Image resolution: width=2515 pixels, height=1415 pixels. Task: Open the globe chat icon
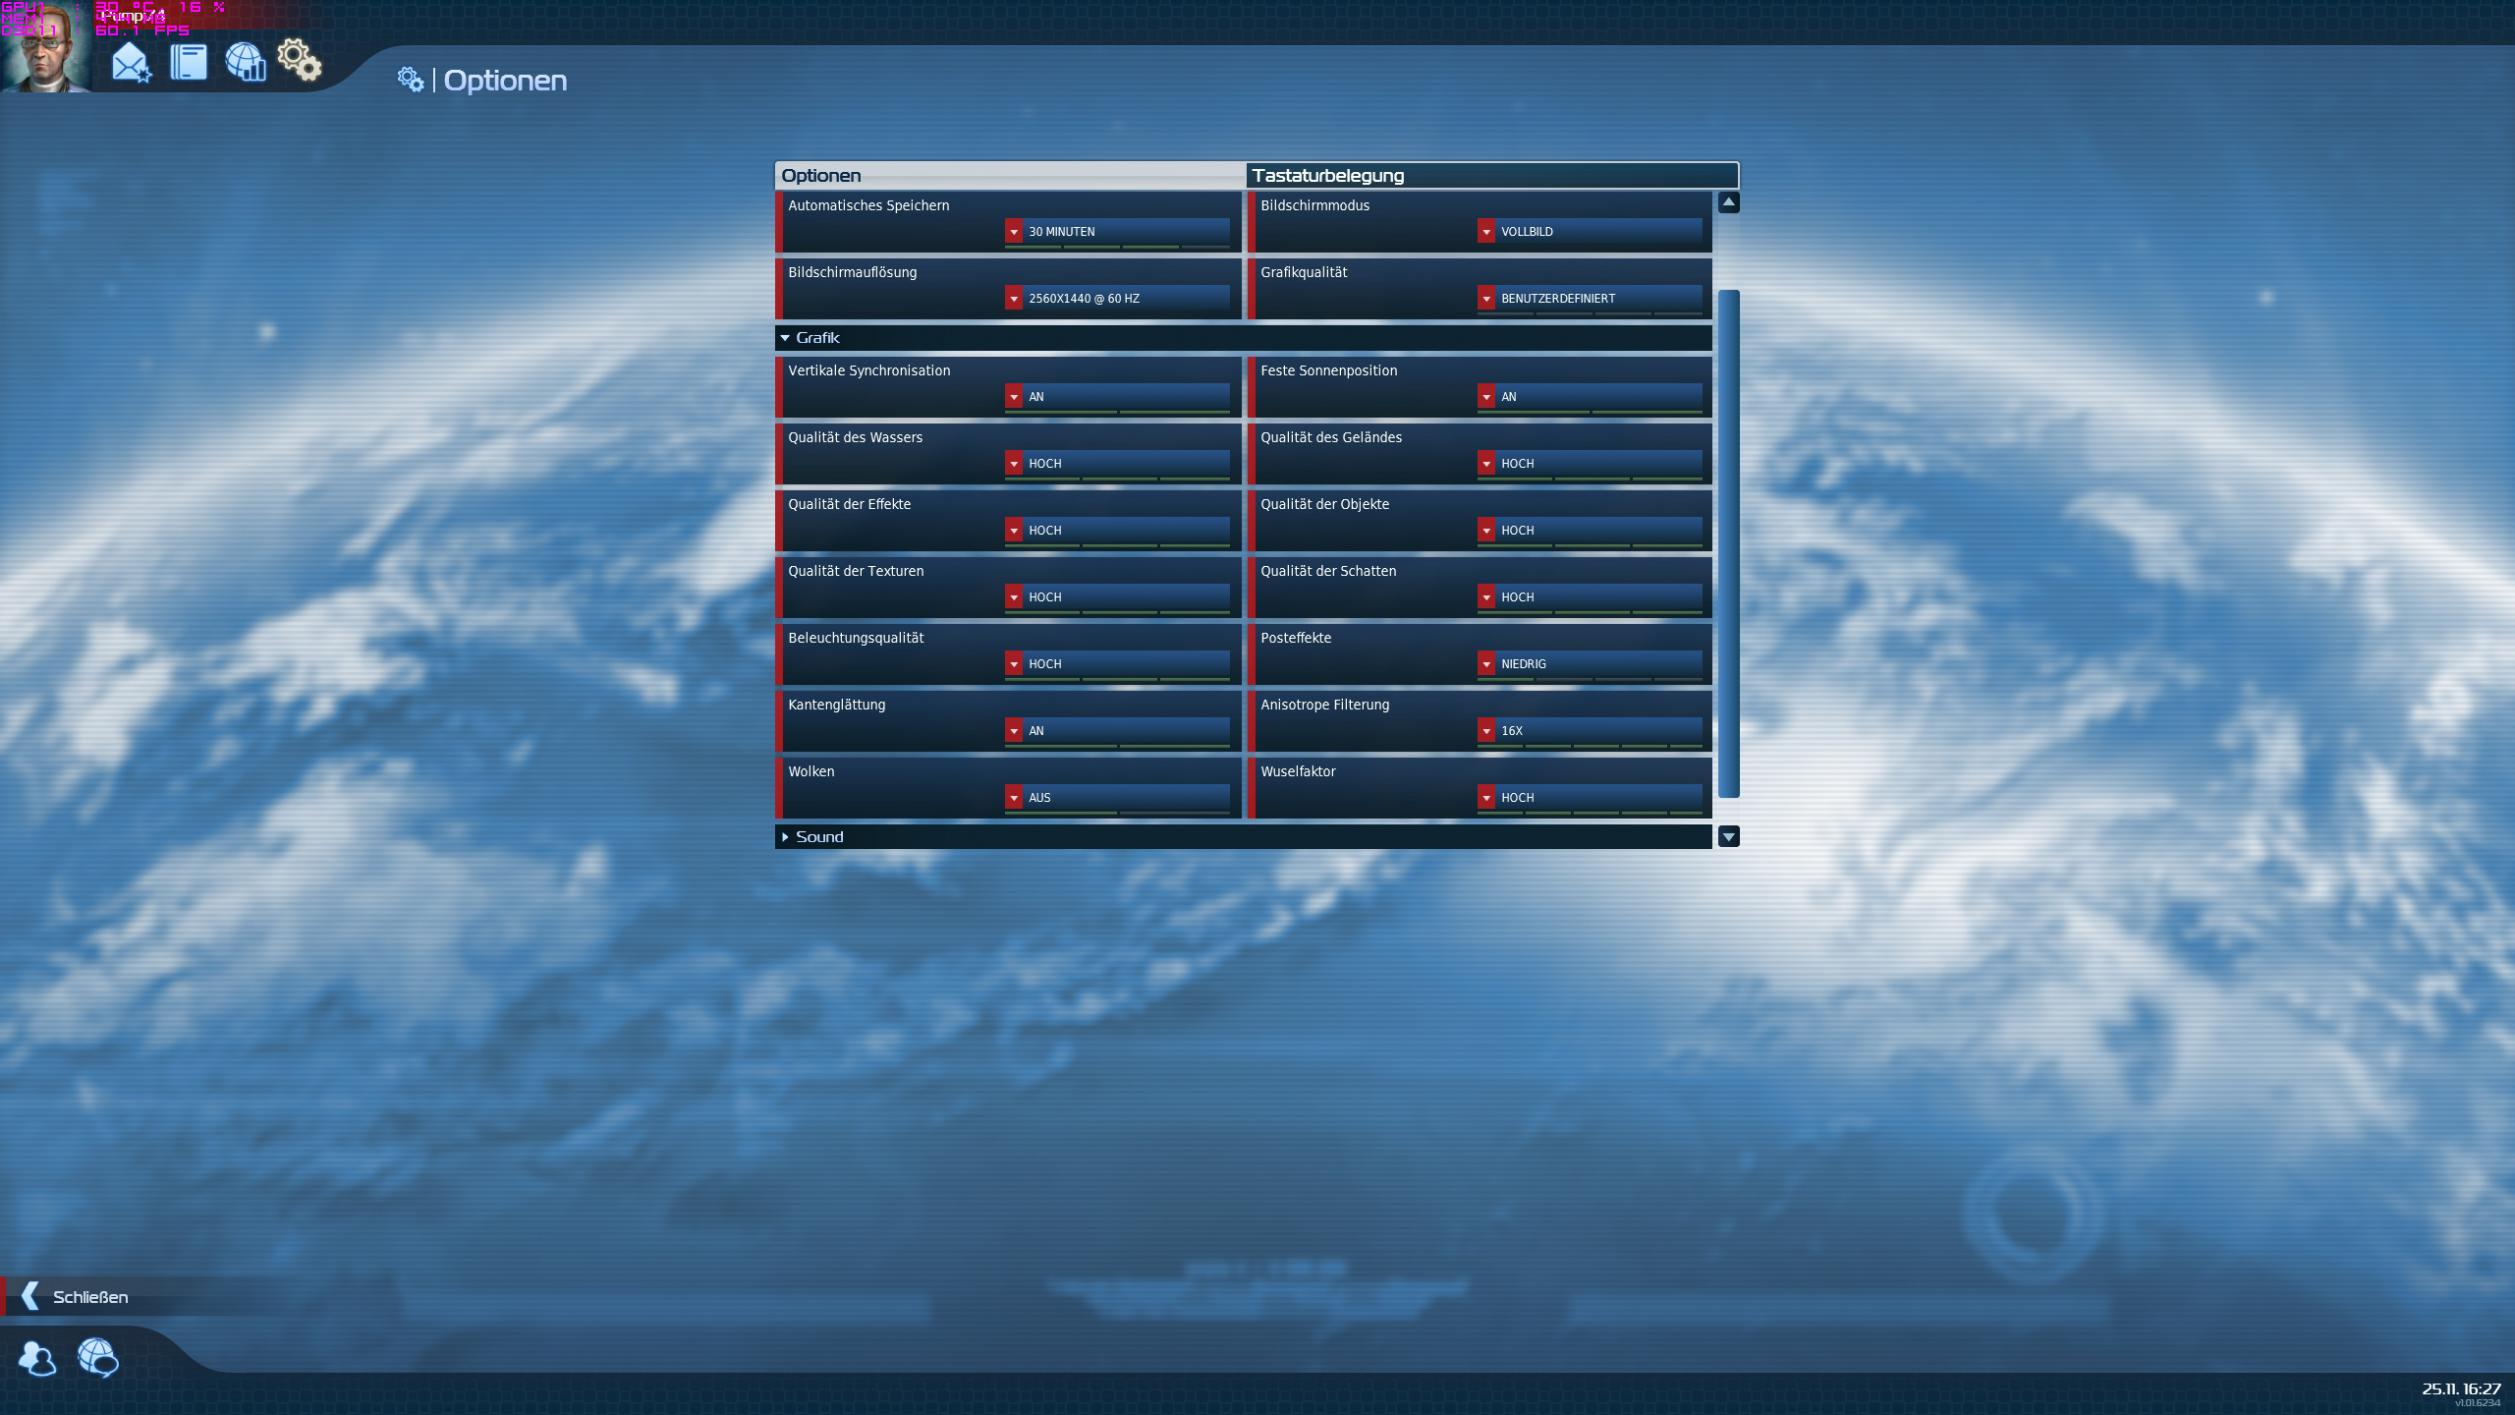98,1357
